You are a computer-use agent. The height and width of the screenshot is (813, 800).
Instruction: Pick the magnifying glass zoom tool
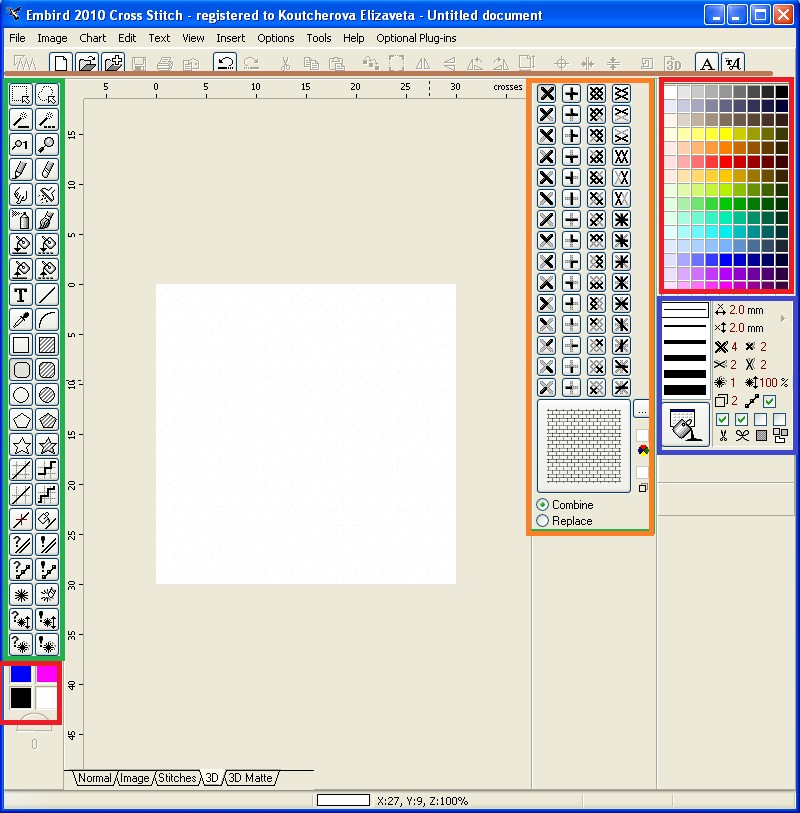tap(47, 145)
